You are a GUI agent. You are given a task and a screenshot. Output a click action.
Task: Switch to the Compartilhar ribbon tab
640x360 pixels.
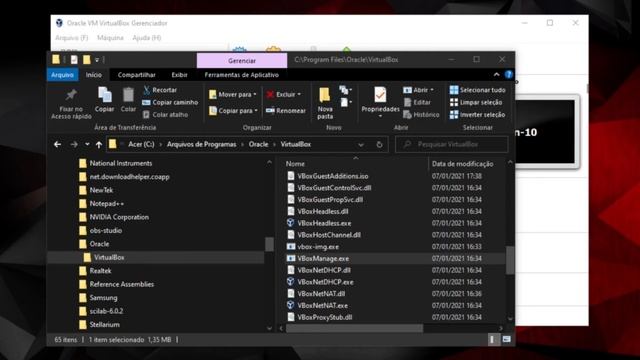[x=136, y=75]
